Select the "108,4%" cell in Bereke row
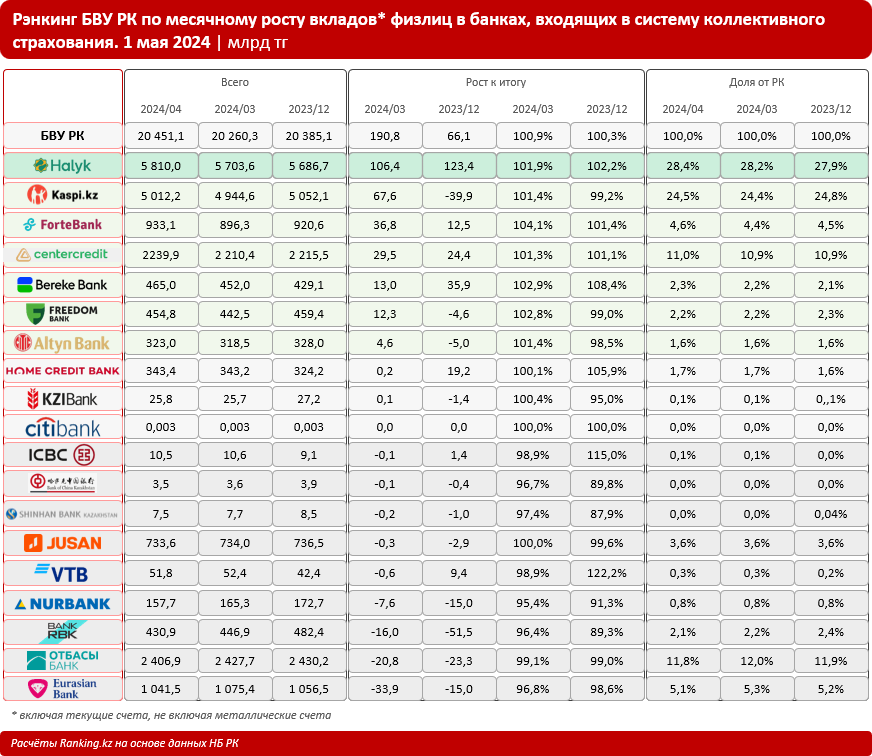872x756 pixels. [607, 285]
